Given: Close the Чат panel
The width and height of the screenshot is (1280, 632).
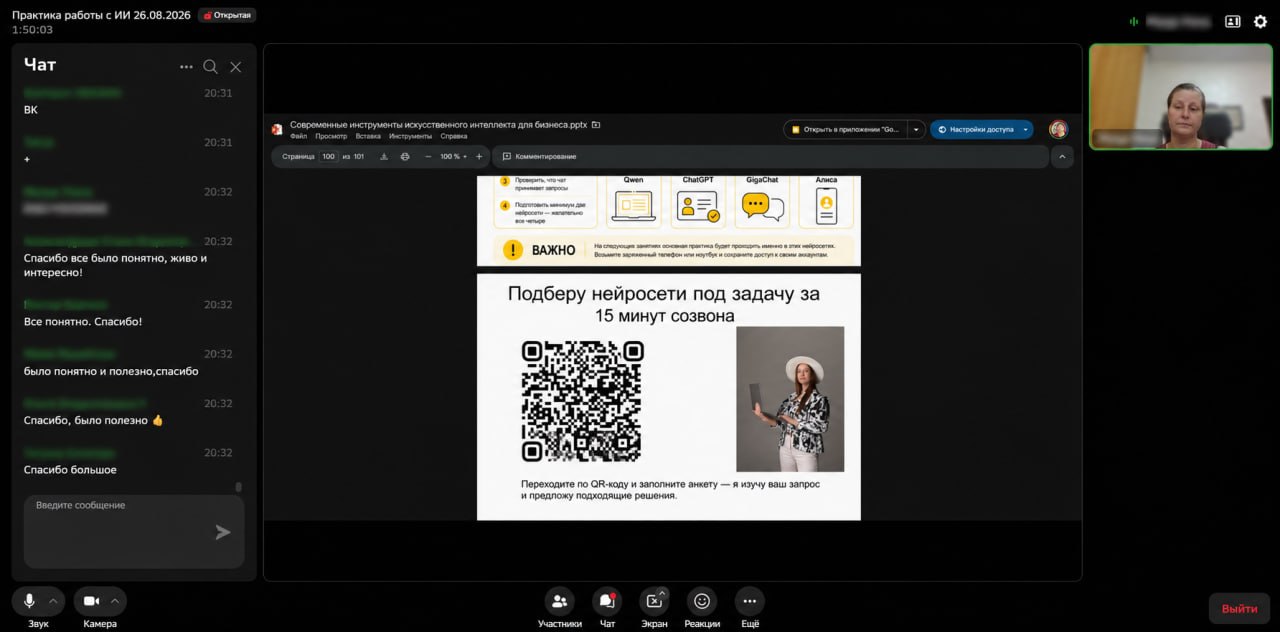Looking at the screenshot, I should pos(235,67).
